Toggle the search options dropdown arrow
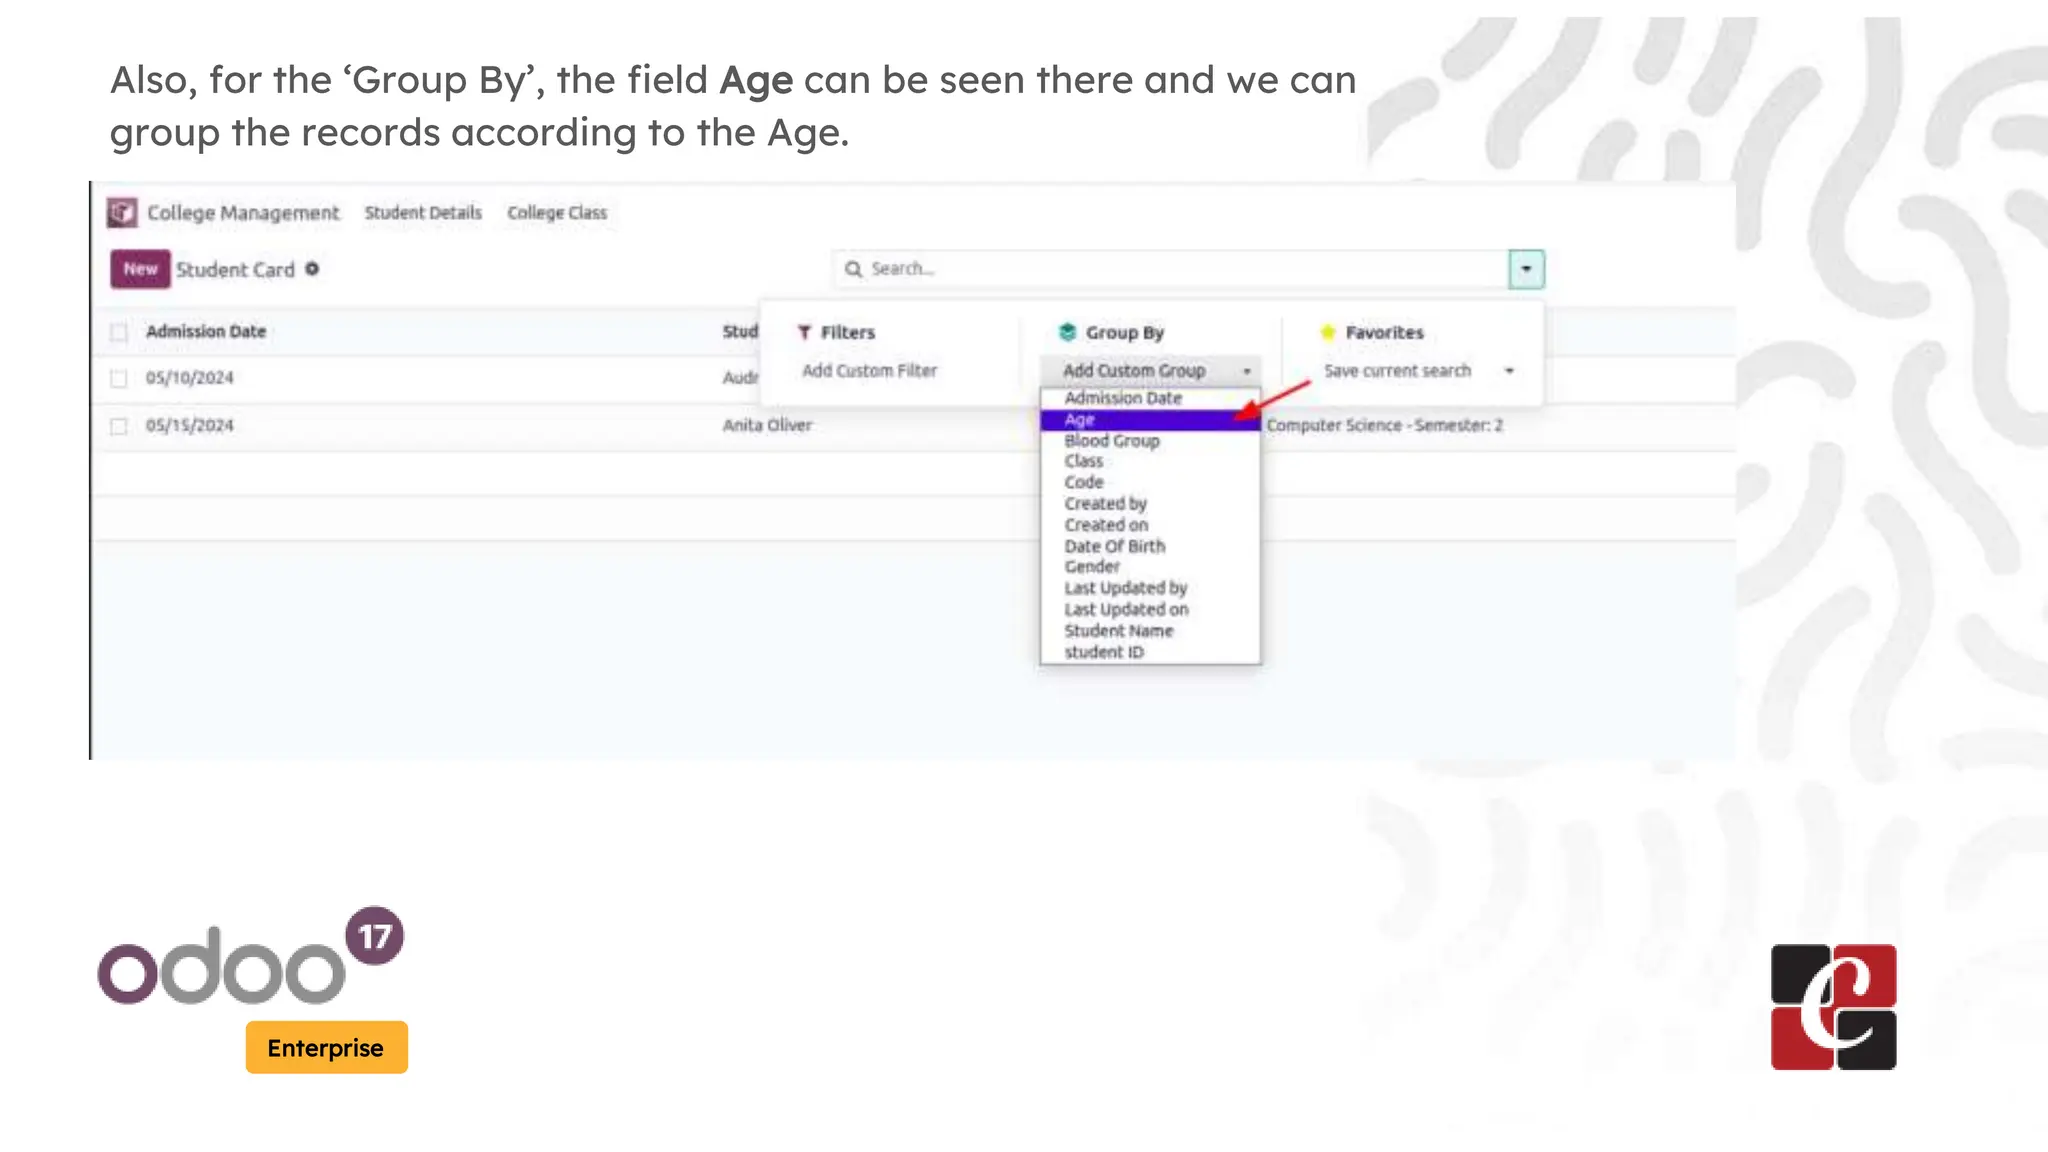Screen dimensions: 2048x1152 click(x=1526, y=269)
